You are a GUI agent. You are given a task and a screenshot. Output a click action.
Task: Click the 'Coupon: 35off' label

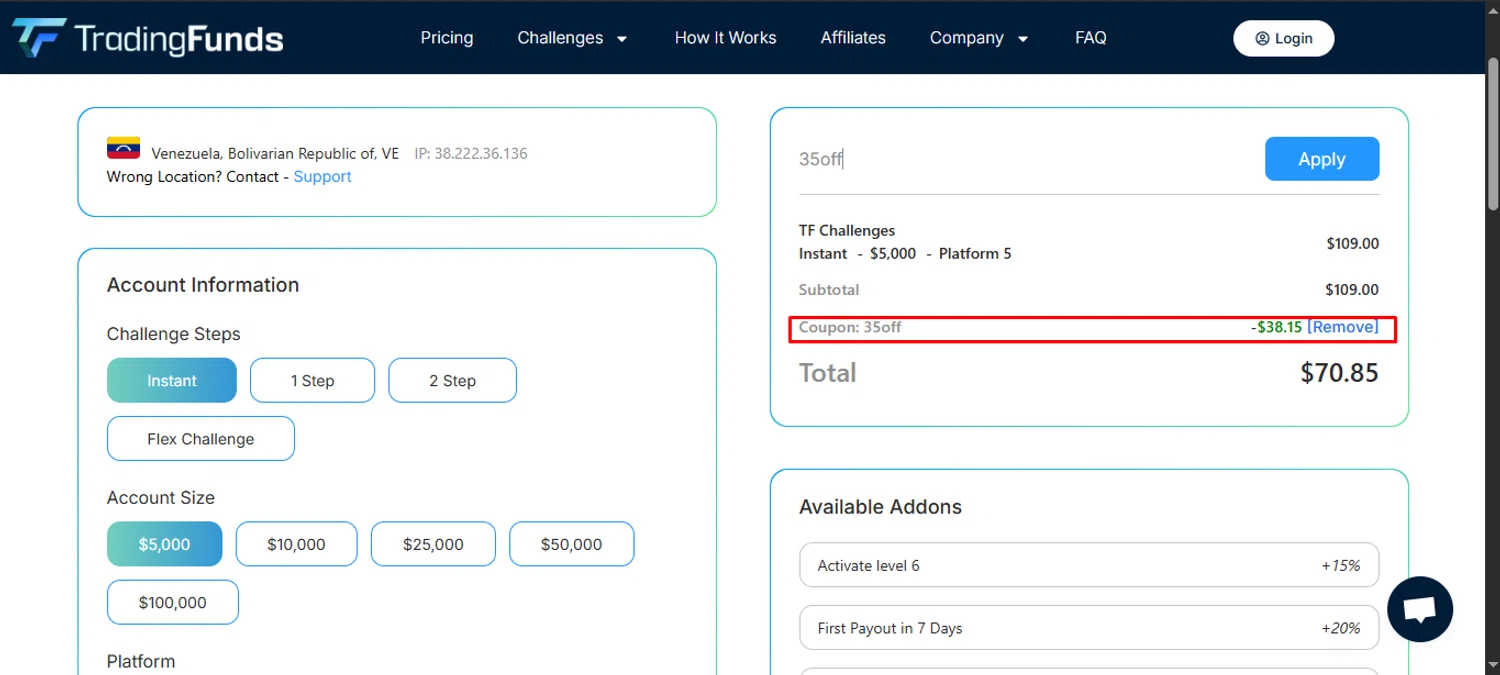[x=850, y=327]
